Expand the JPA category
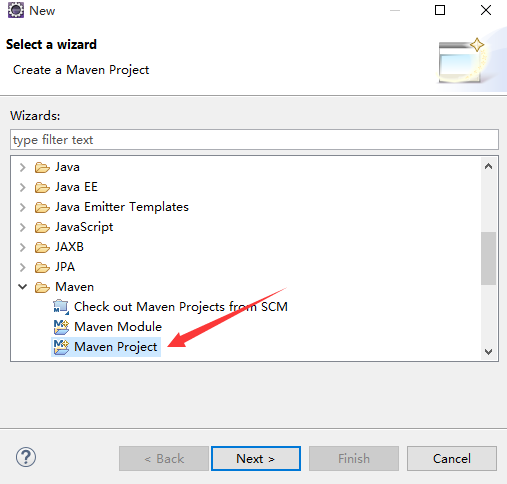 [22, 267]
